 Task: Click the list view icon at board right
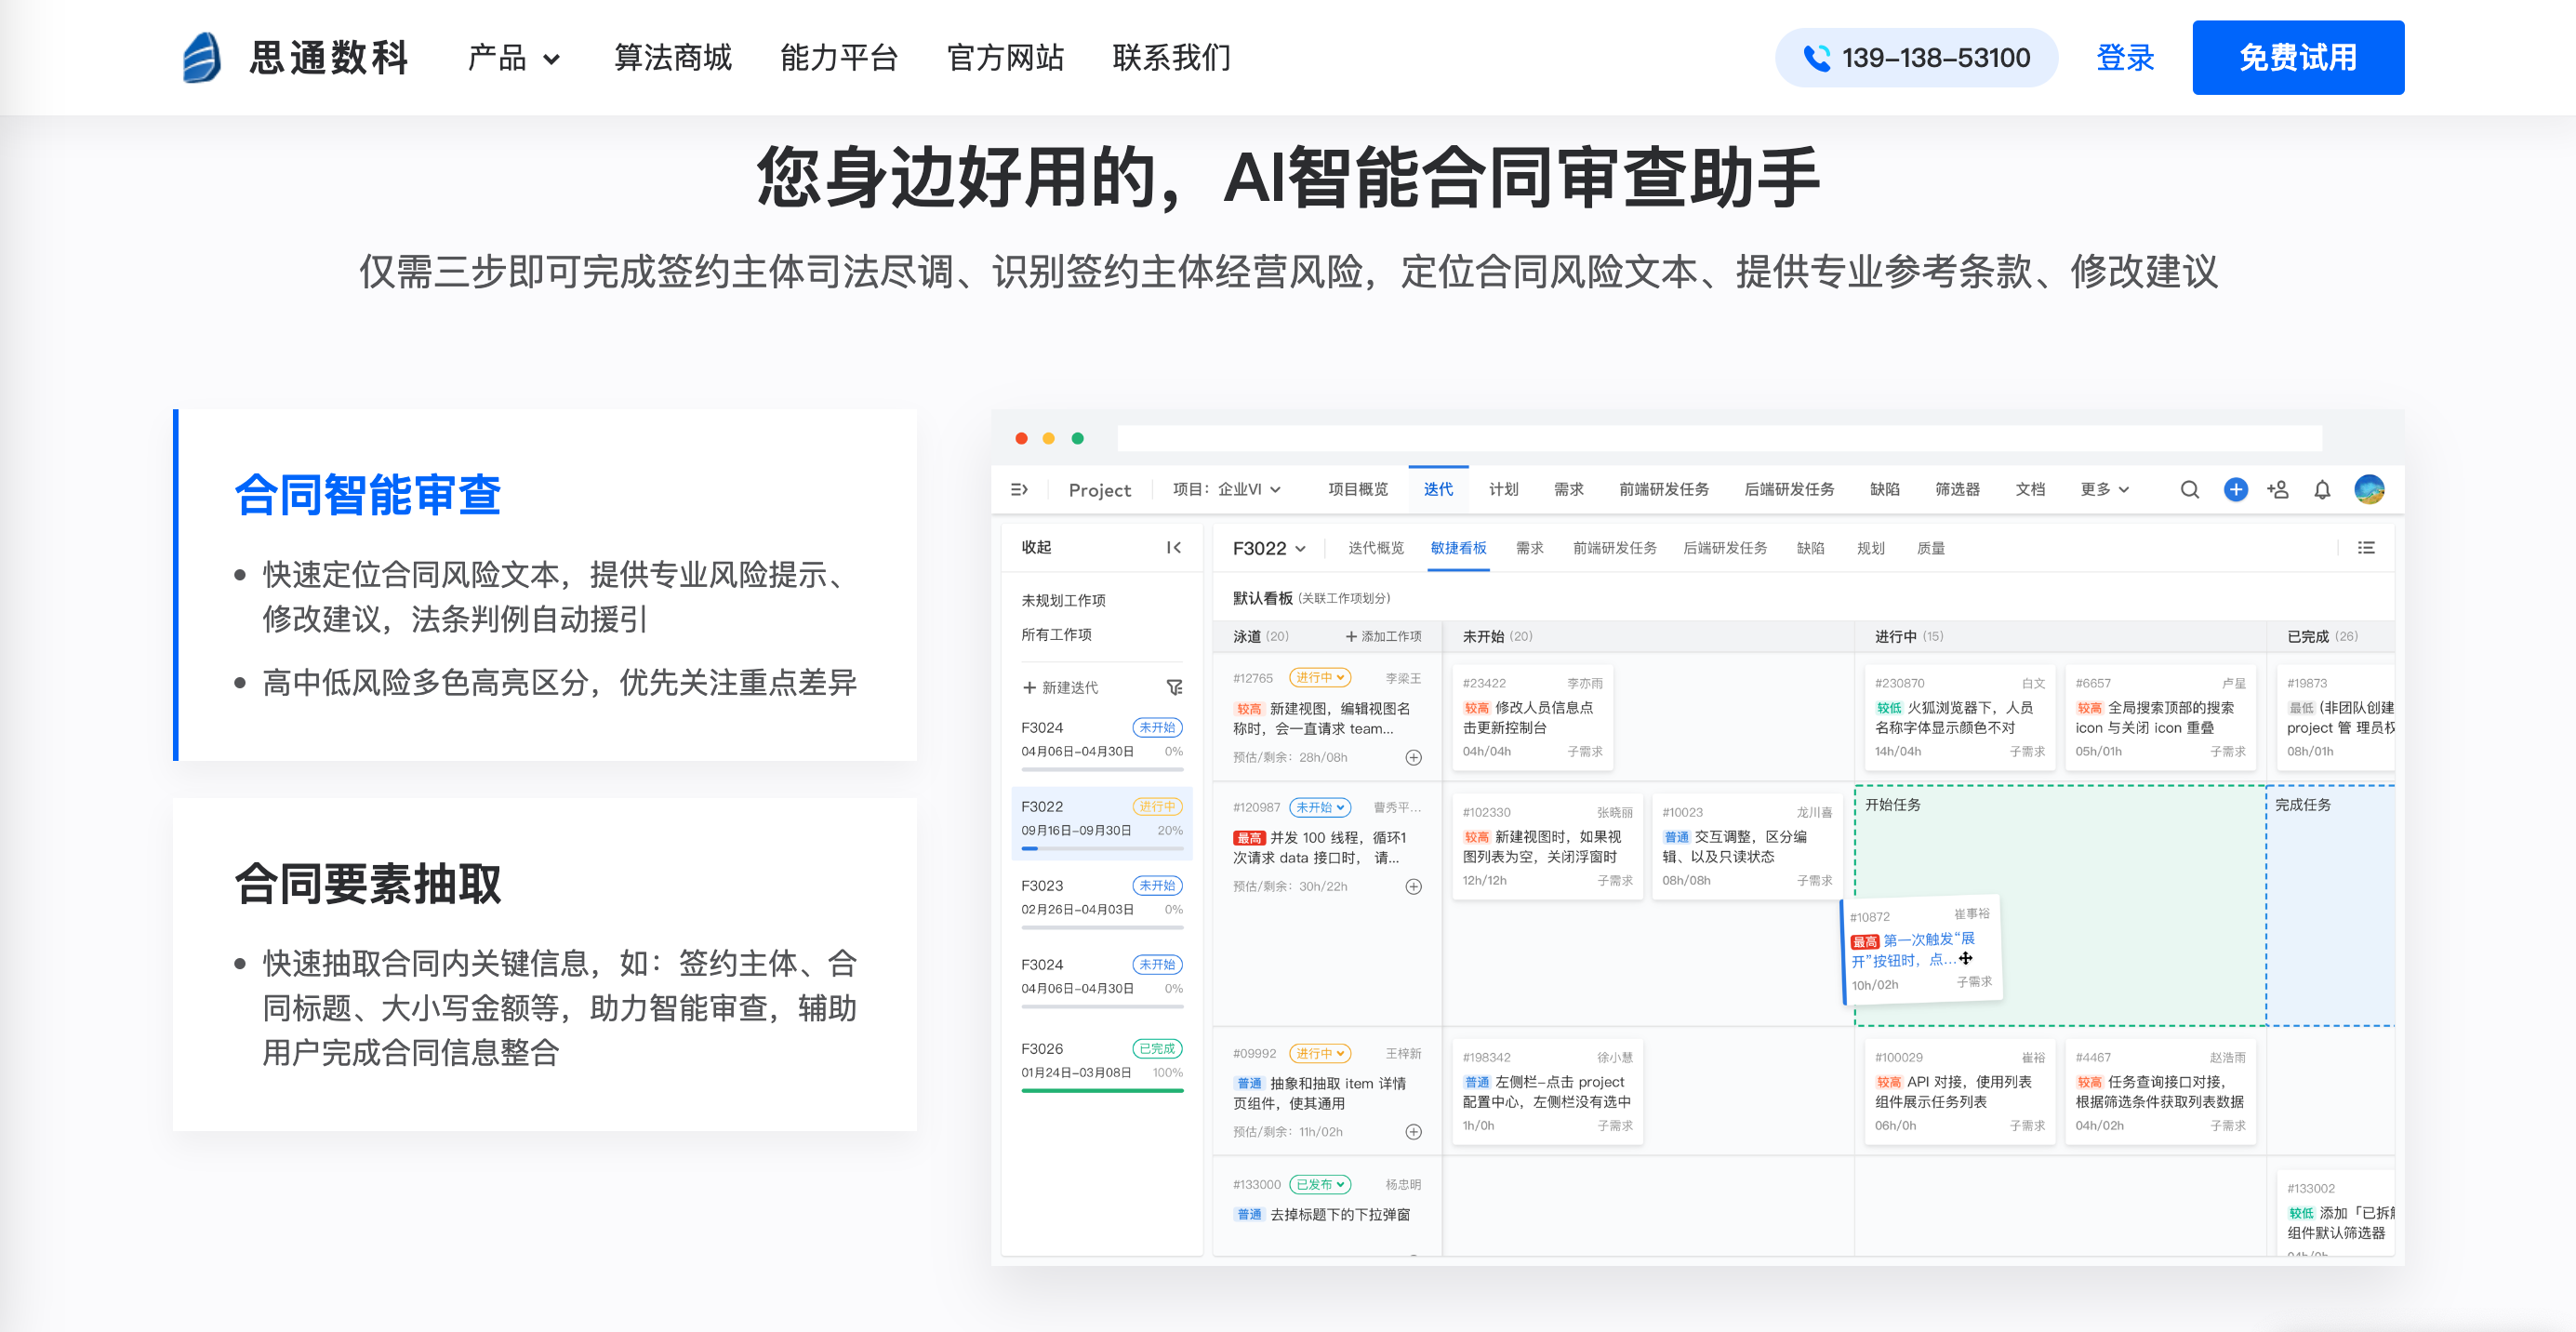pyautogui.click(x=2365, y=547)
